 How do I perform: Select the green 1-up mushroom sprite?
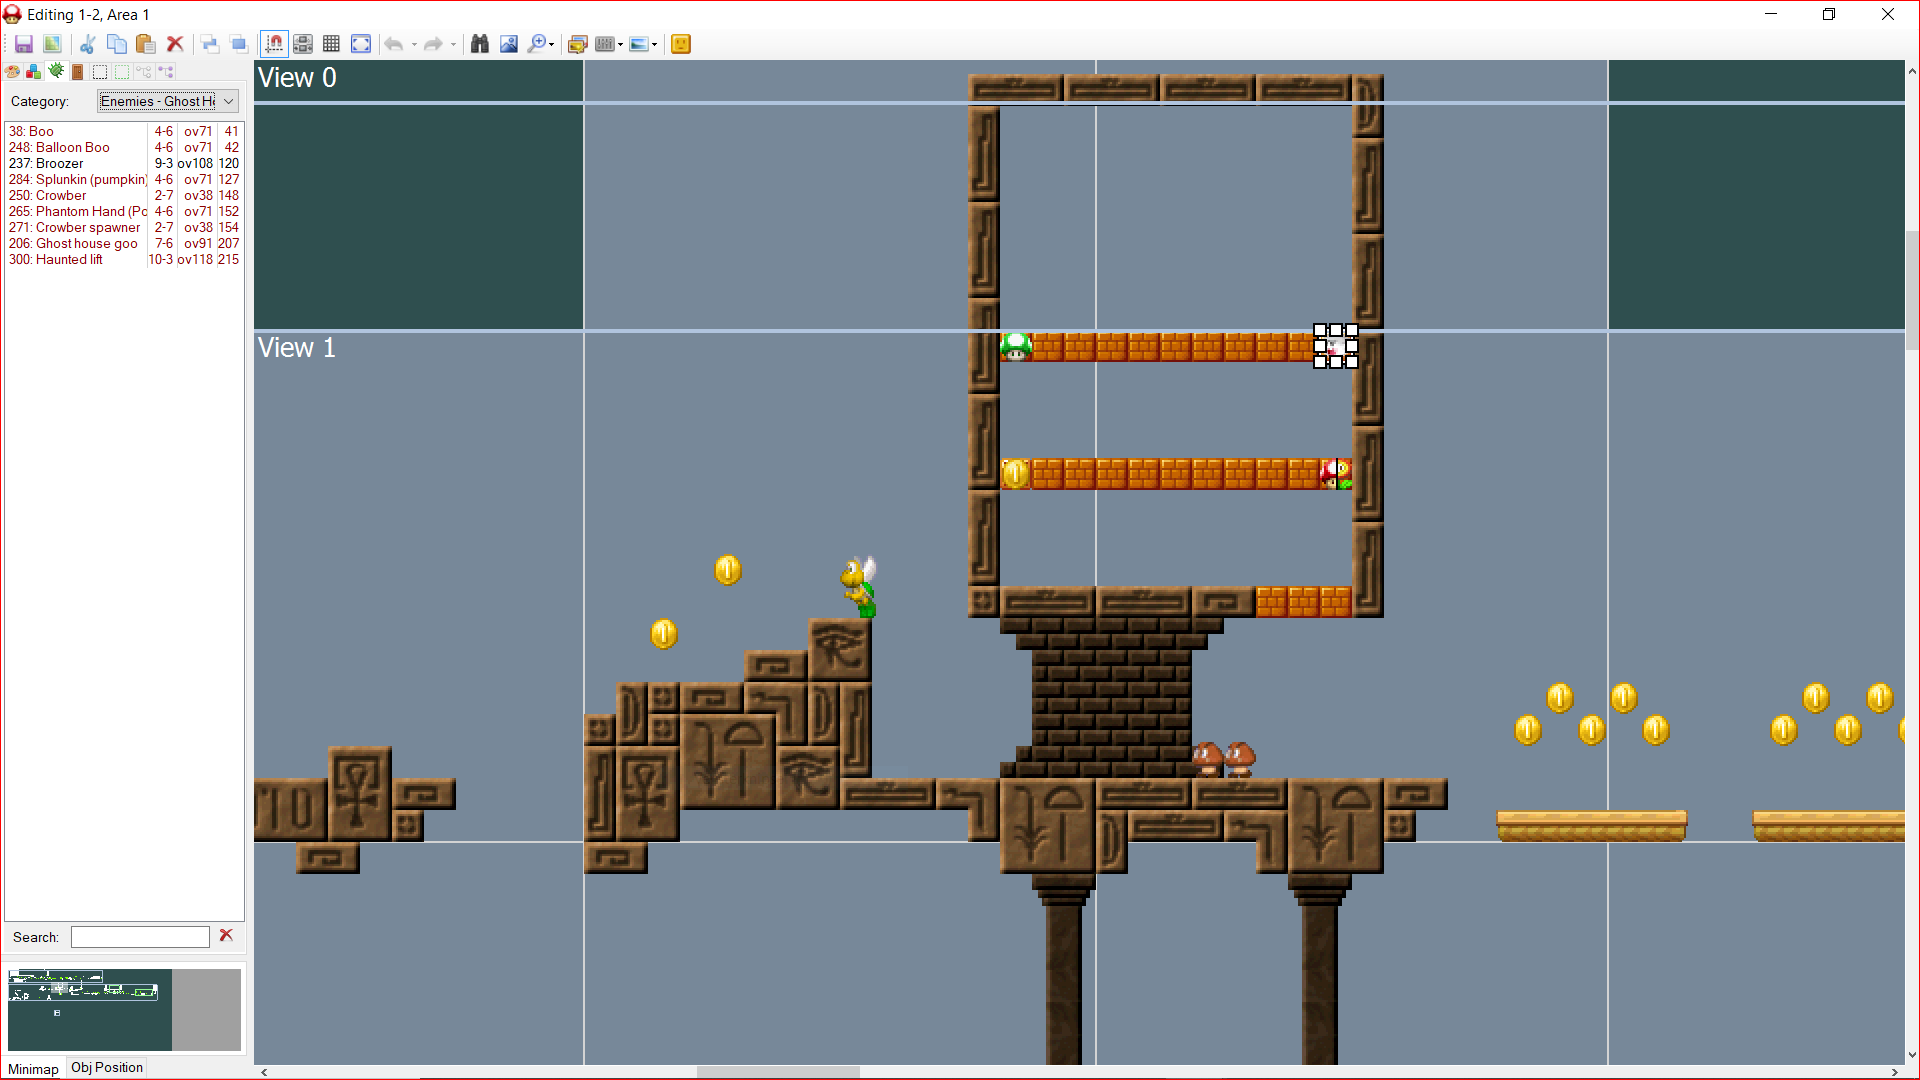coord(1016,347)
